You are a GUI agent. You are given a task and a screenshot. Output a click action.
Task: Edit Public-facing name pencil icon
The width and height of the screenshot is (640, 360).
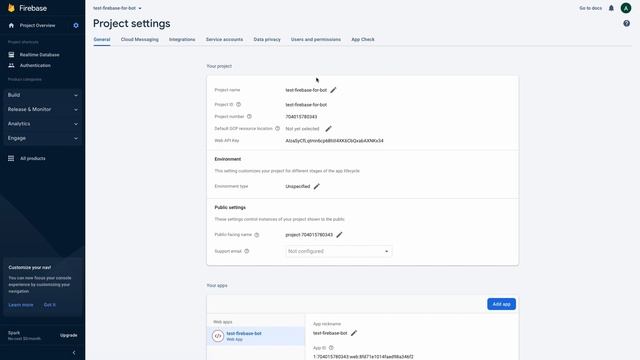[339, 235]
